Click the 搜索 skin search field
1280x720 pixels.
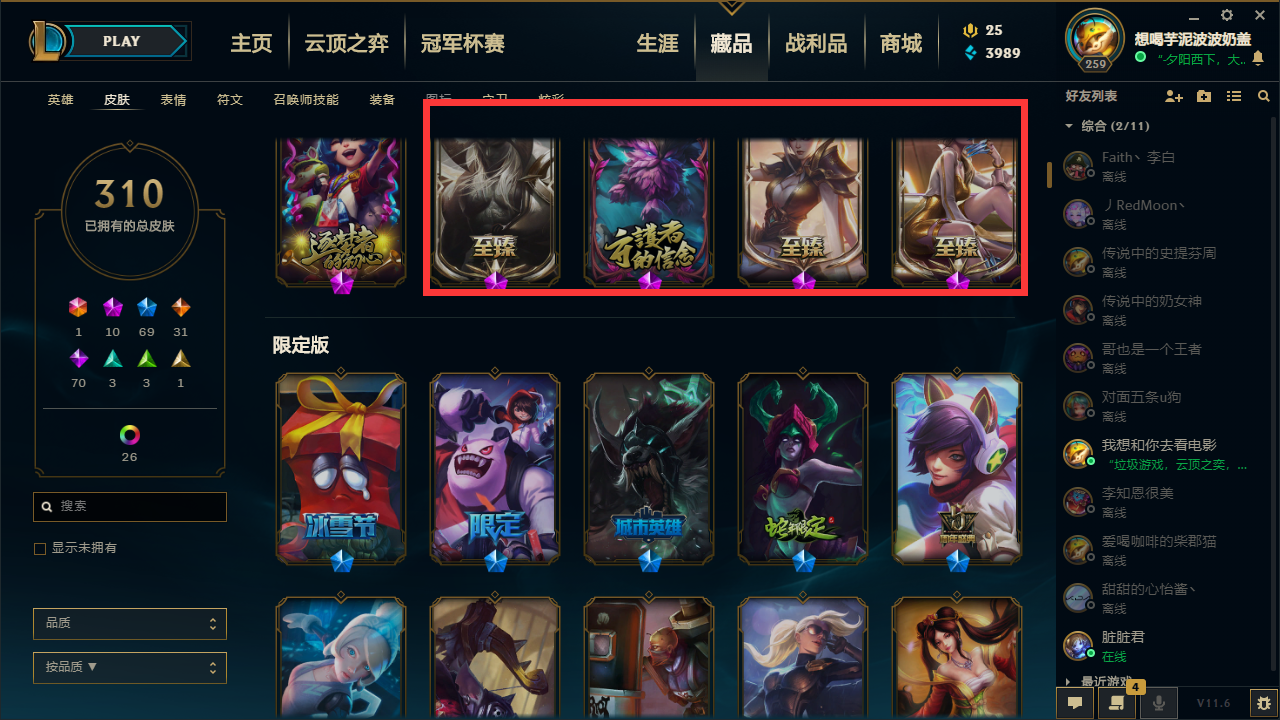pos(130,507)
